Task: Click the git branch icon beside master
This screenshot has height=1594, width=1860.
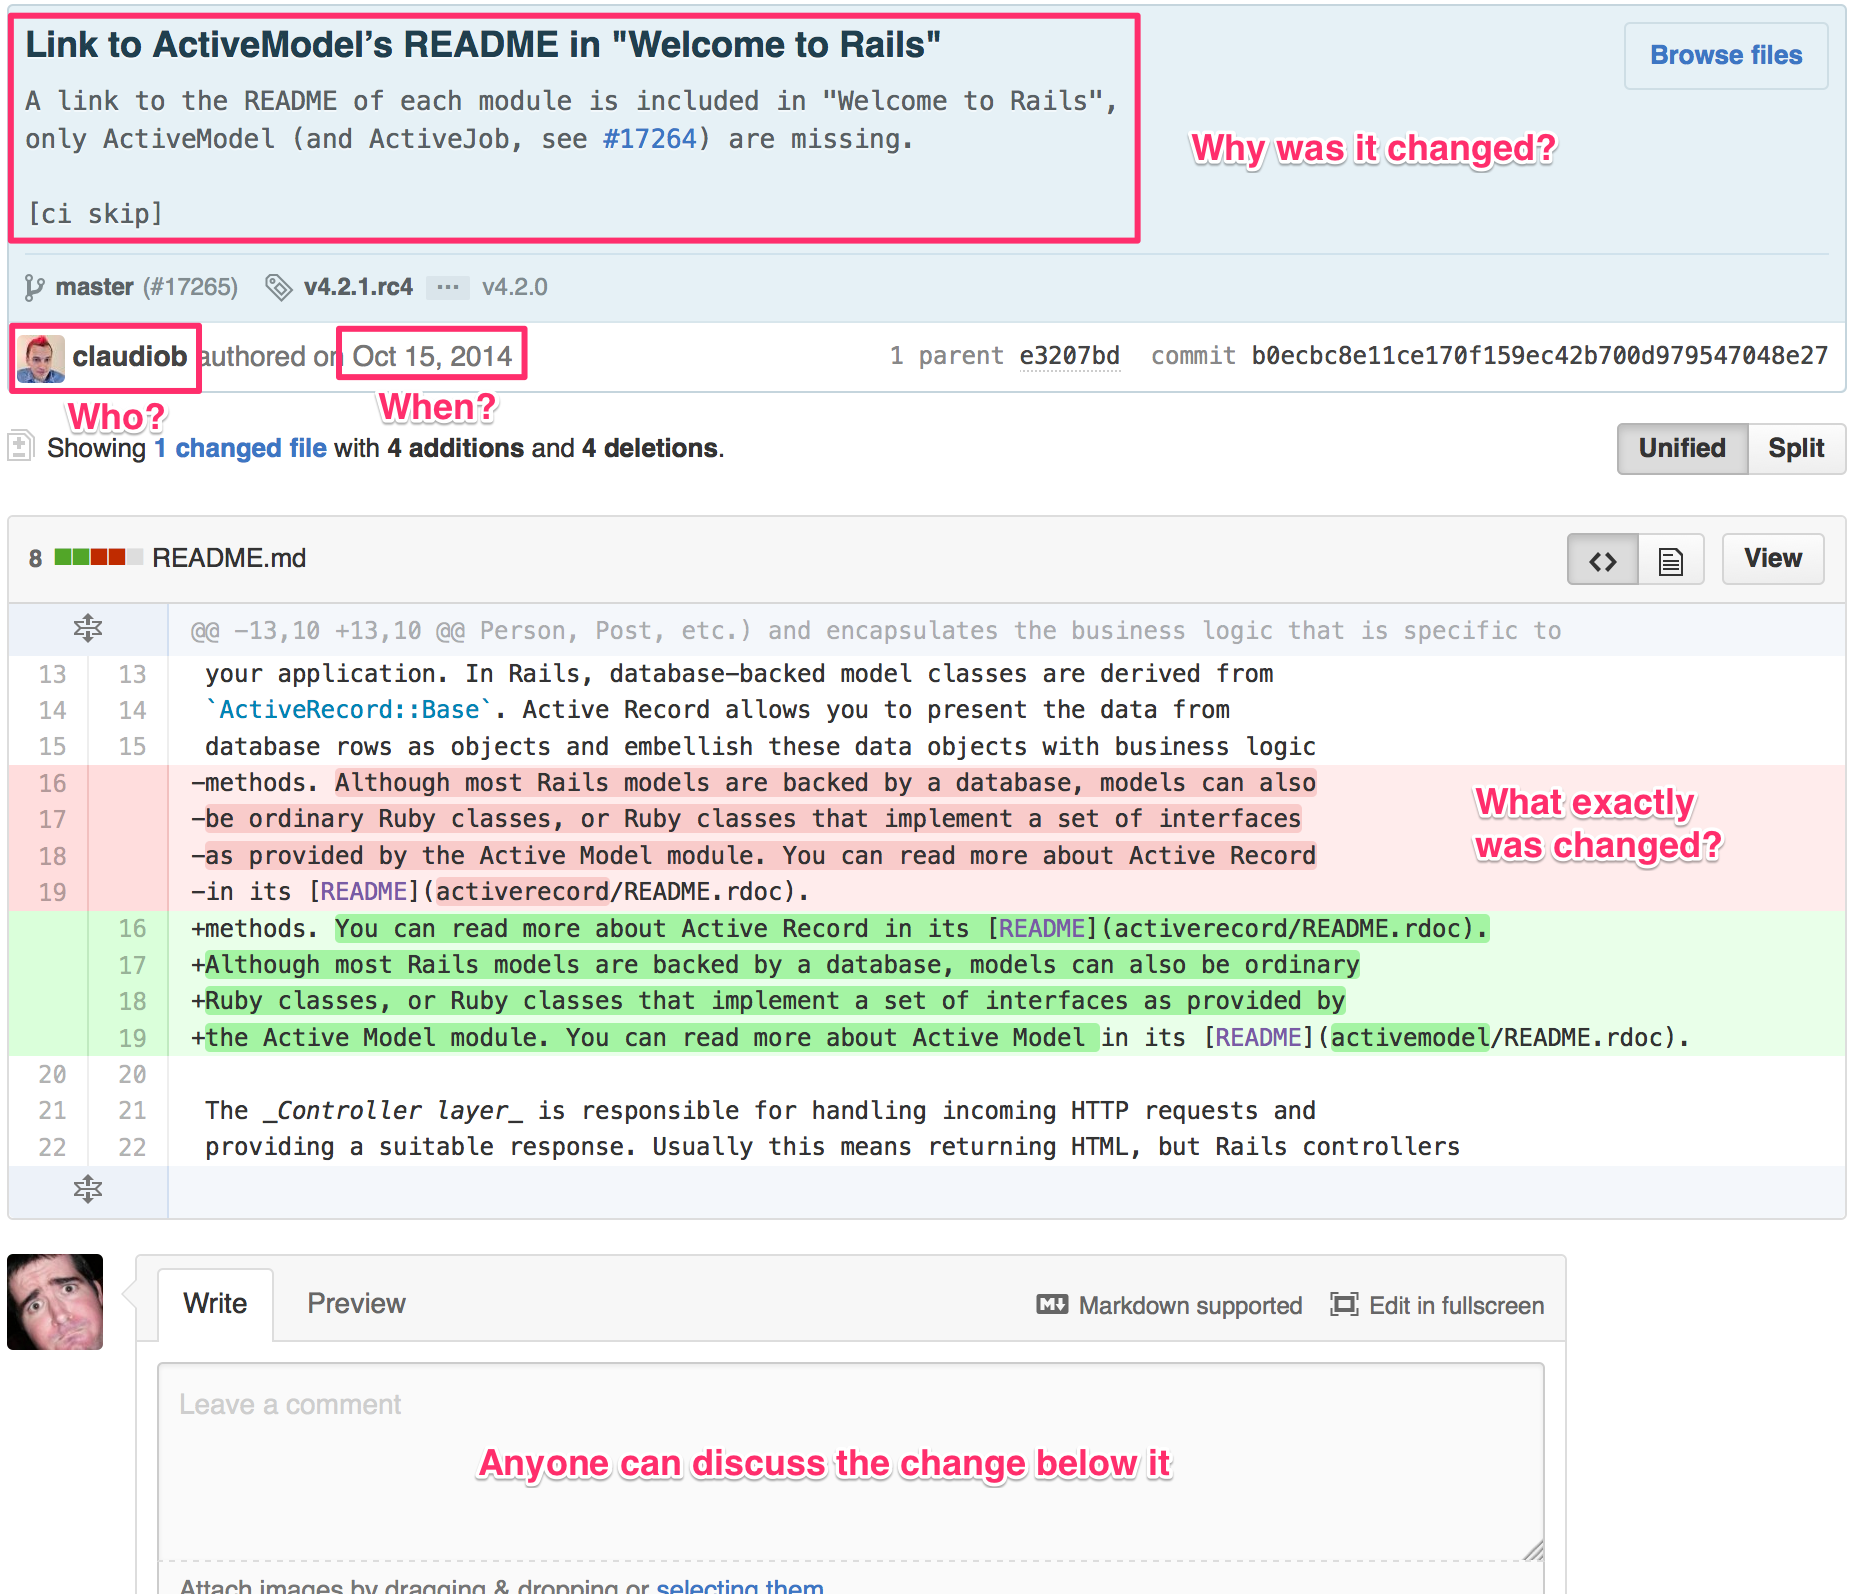Action: pos(34,288)
